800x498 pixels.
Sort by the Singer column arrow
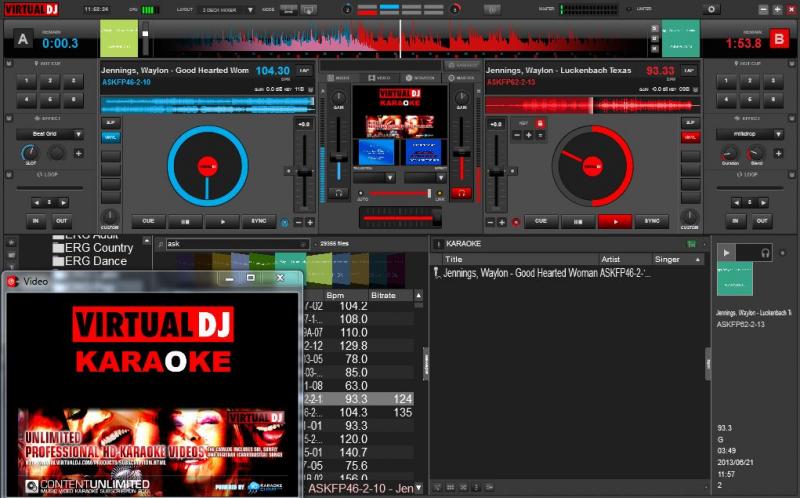point(697,260)
